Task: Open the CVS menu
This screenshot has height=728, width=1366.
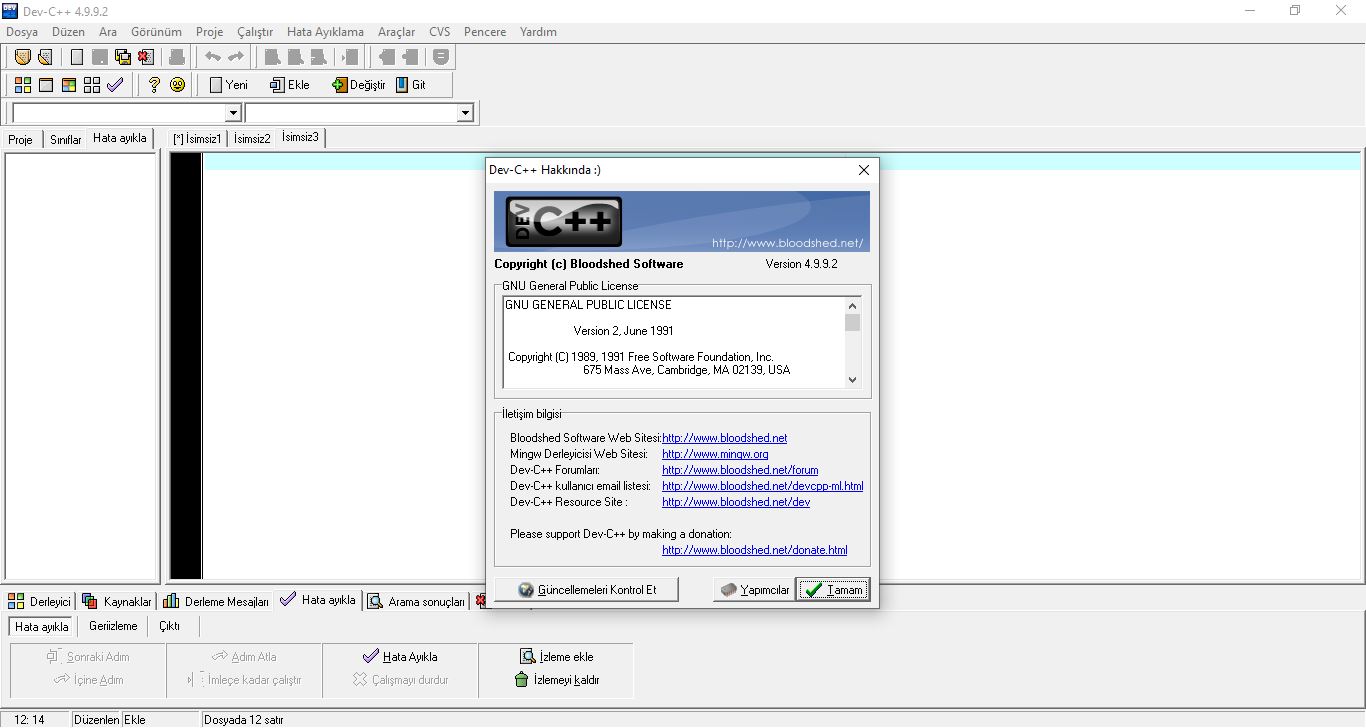Action: (x=440, y=32)
